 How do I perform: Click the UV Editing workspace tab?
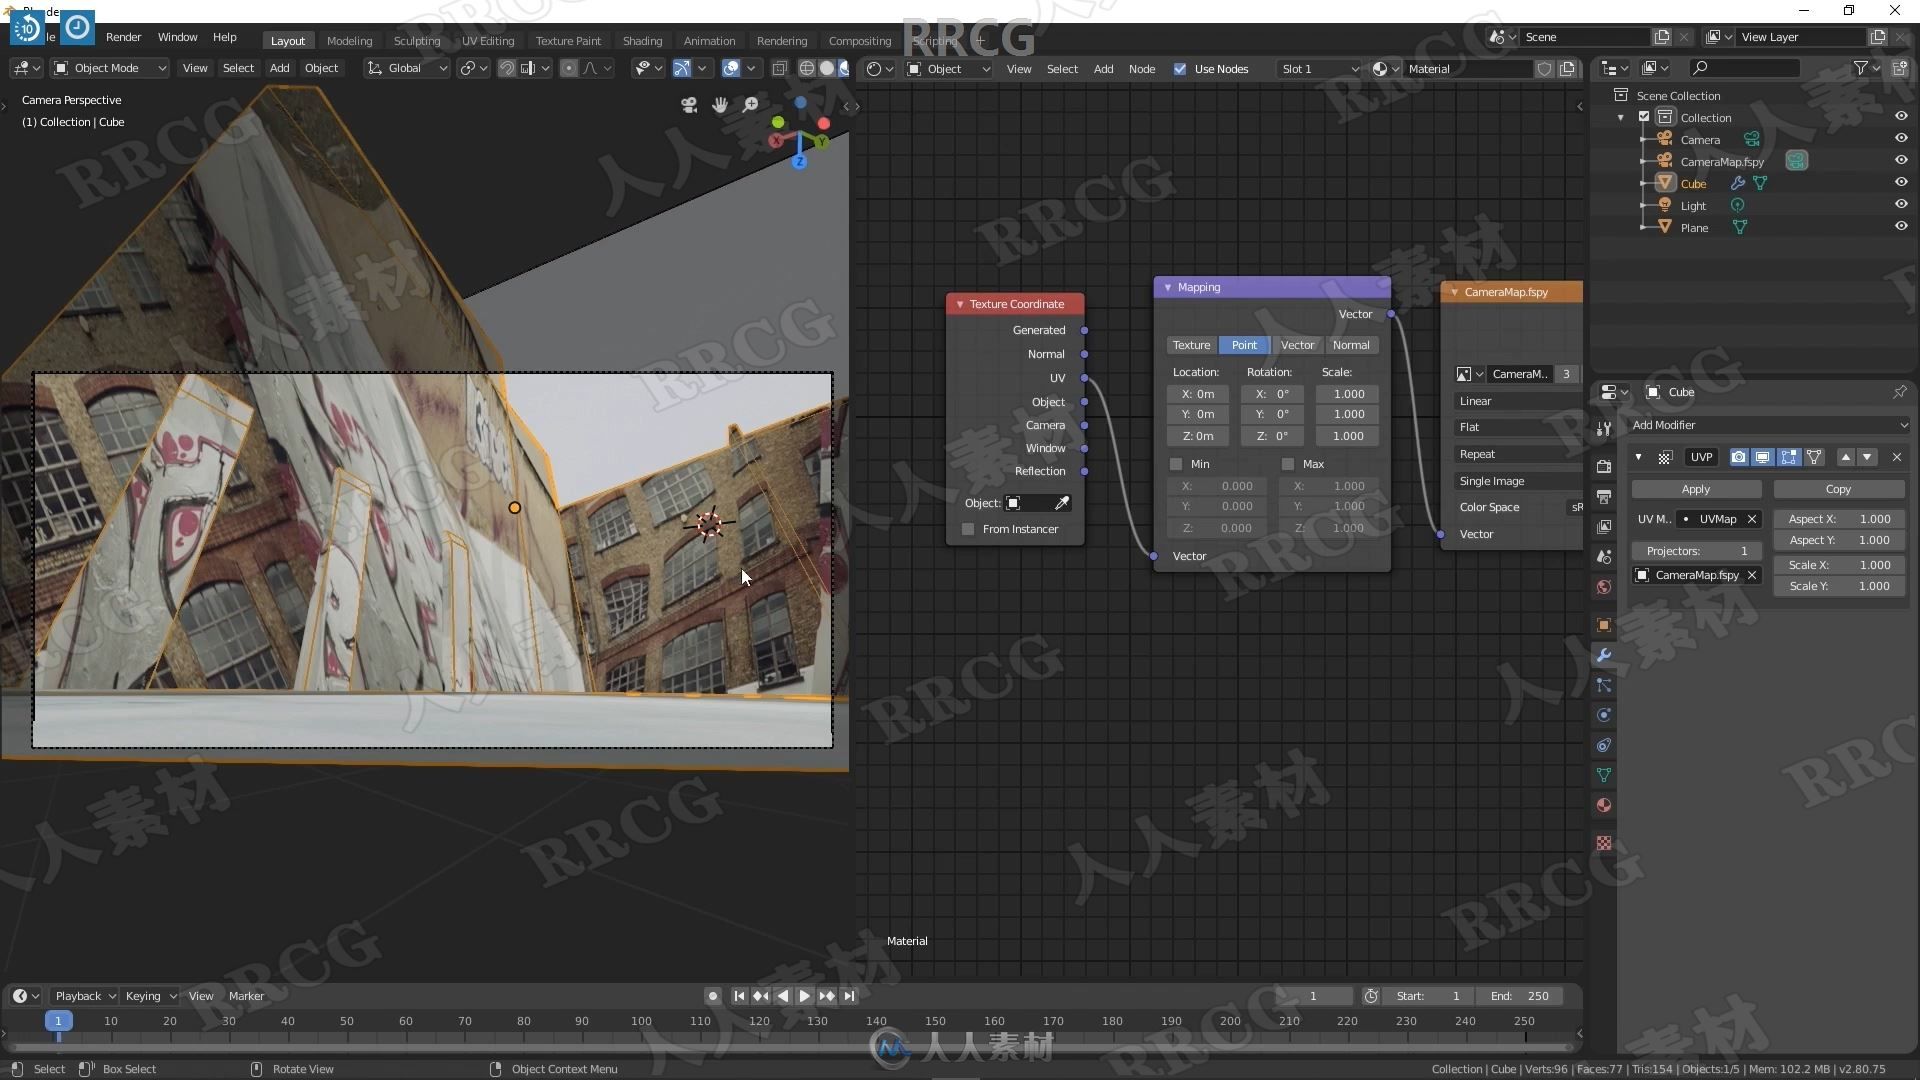click(x=488, y=40)
